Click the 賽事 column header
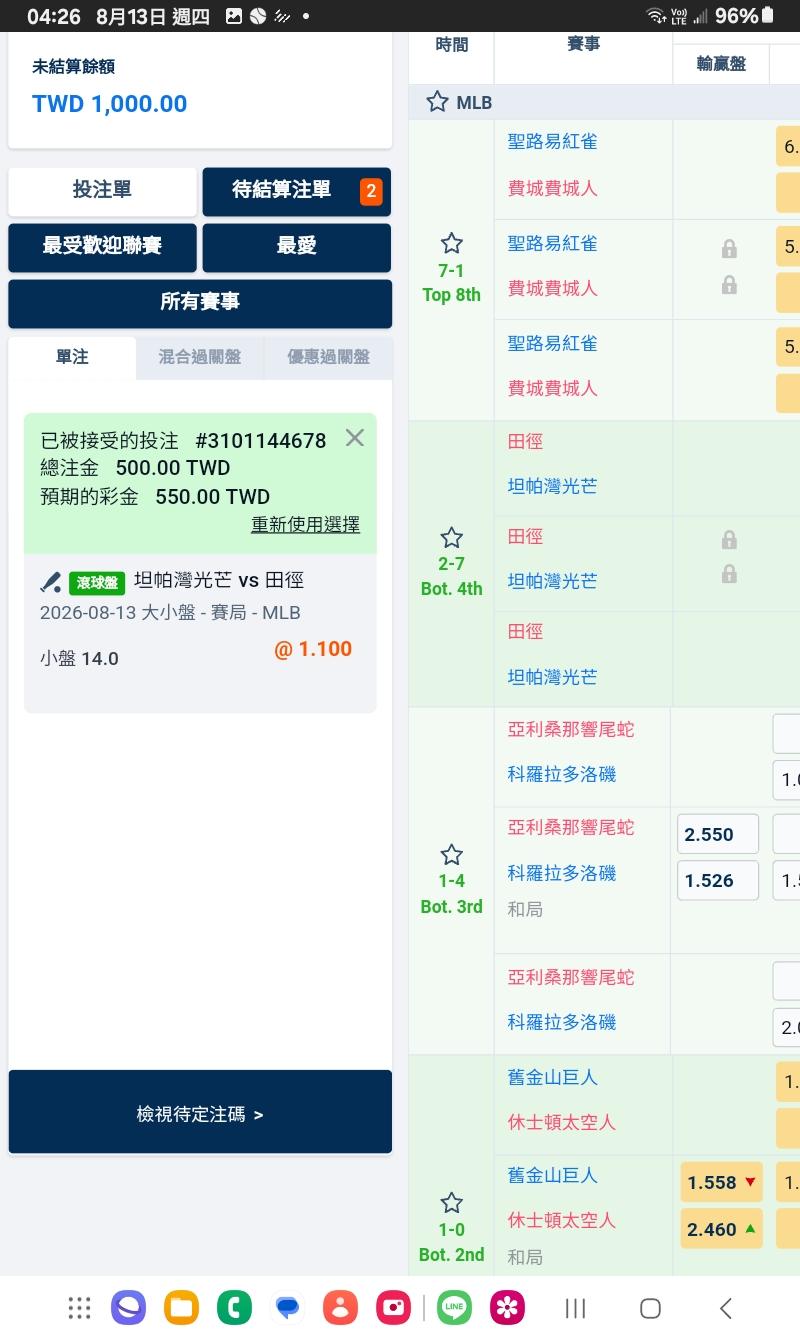Viewport: 800px width, 1340px height. click(x=583, y=45)
